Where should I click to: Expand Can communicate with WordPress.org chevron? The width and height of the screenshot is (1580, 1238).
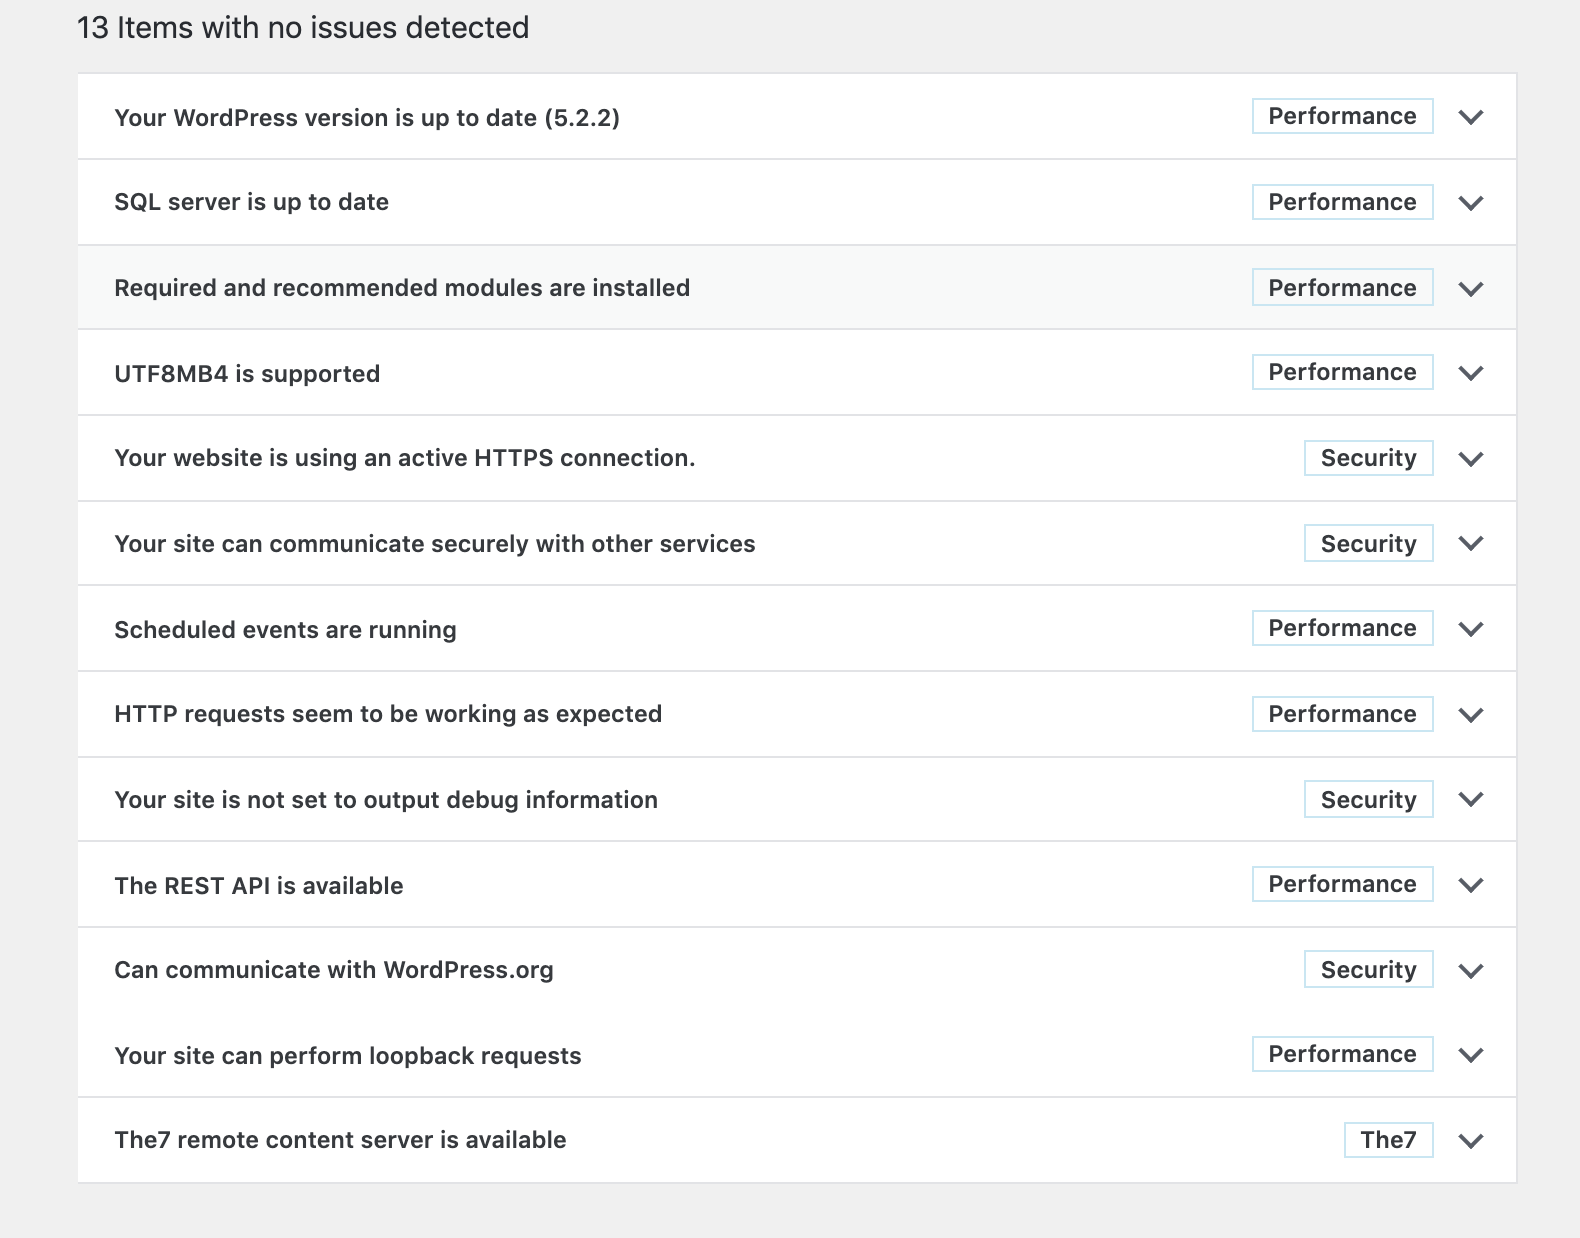point(1470,971)
